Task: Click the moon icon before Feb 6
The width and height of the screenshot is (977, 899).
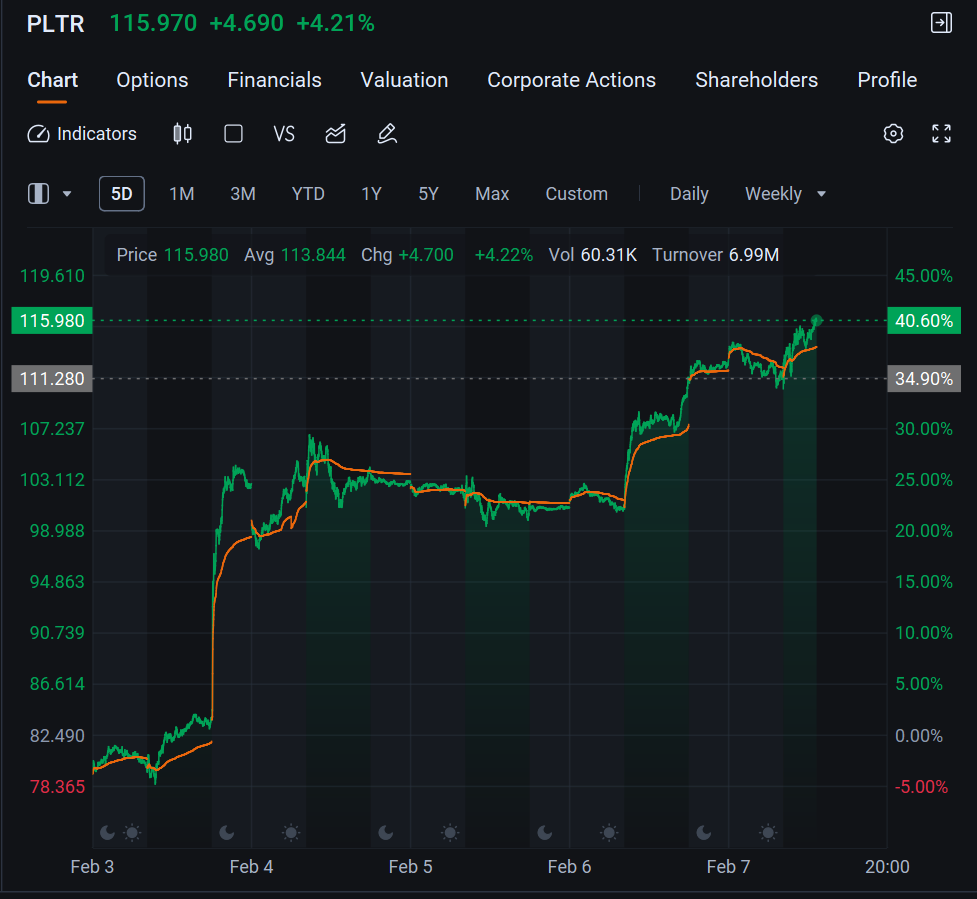Action: [x=545, y=832]
